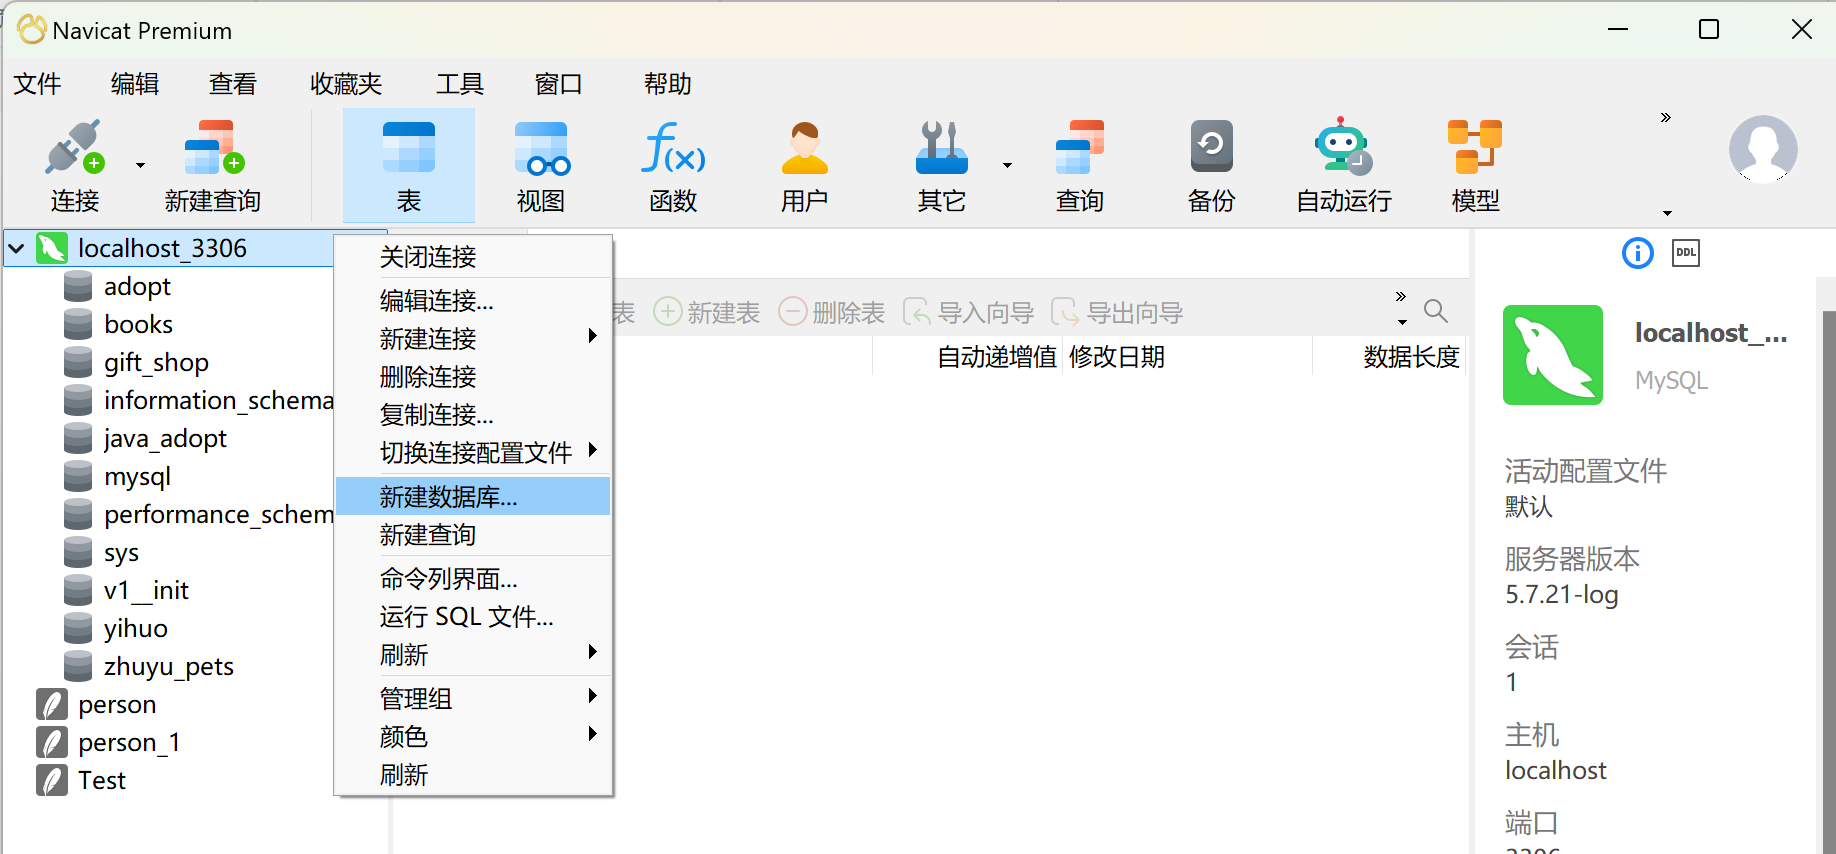The height and width of the screenshot is (854, 1836).
Task: Select the gift_shop database
Action: tap(156, 363)
